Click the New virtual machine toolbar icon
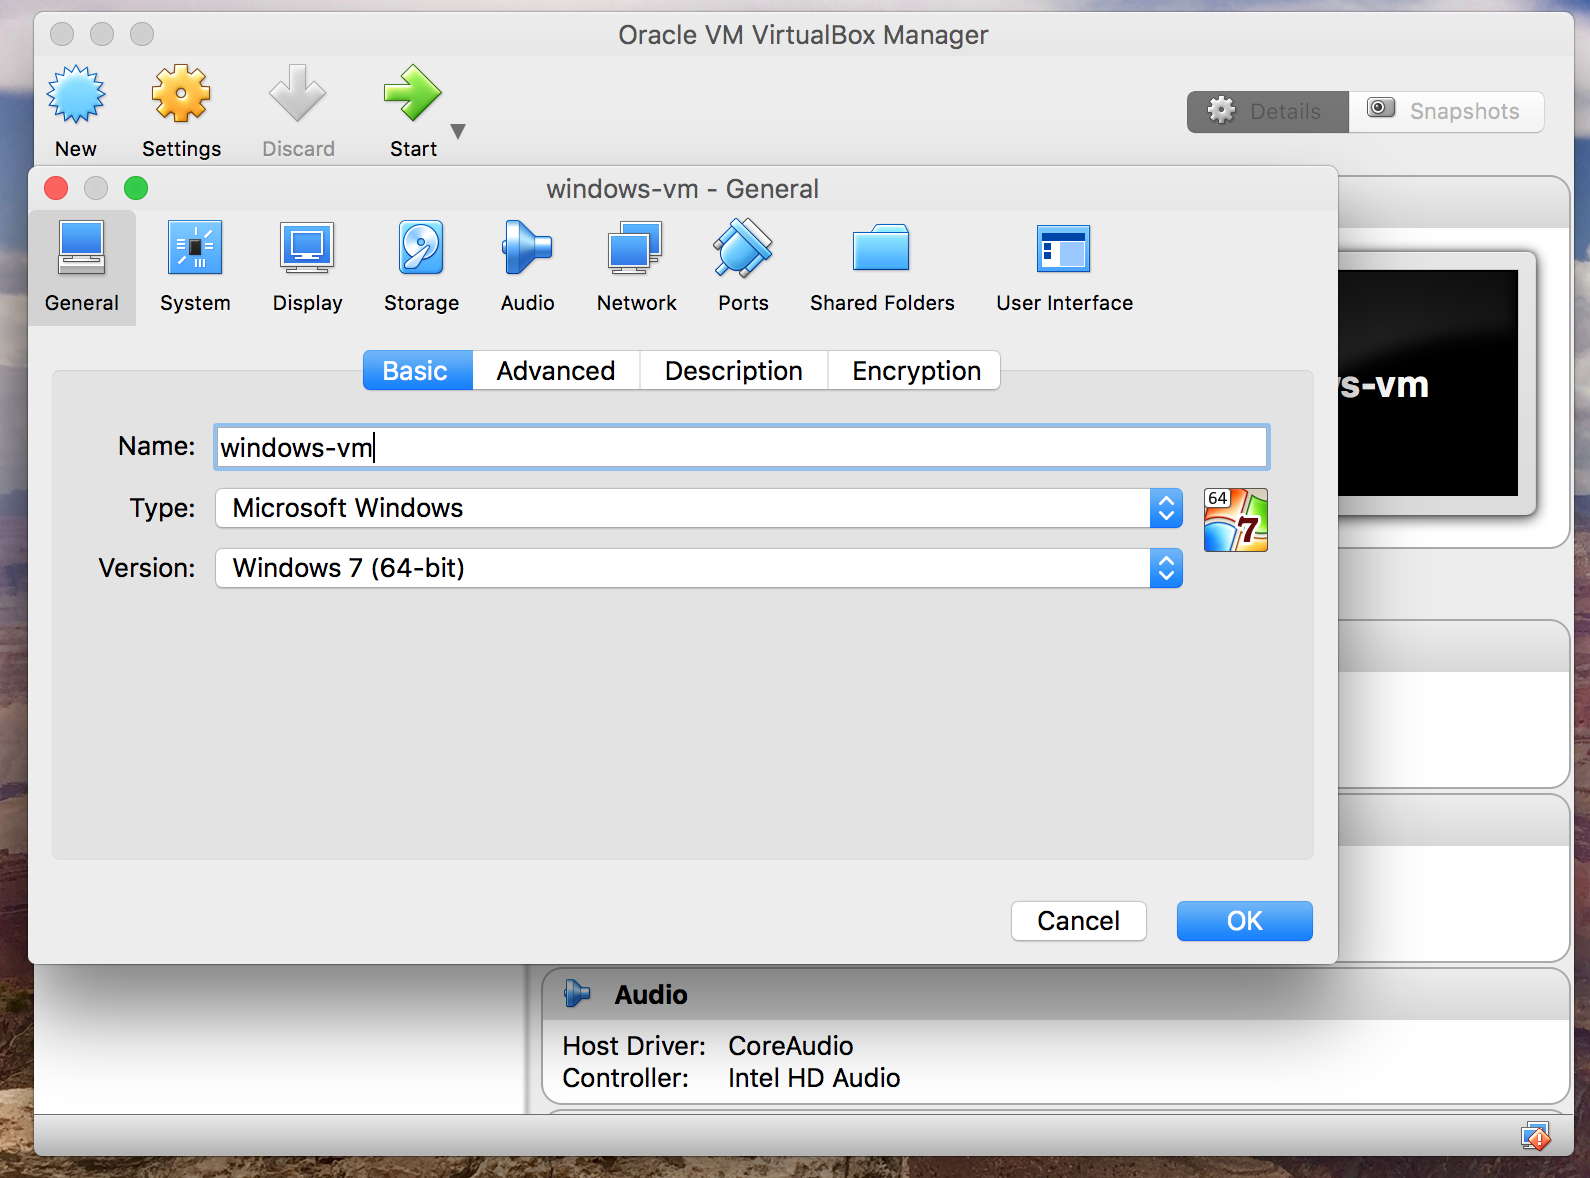The image size is (1590, 1178). click(x=76, y=95)
